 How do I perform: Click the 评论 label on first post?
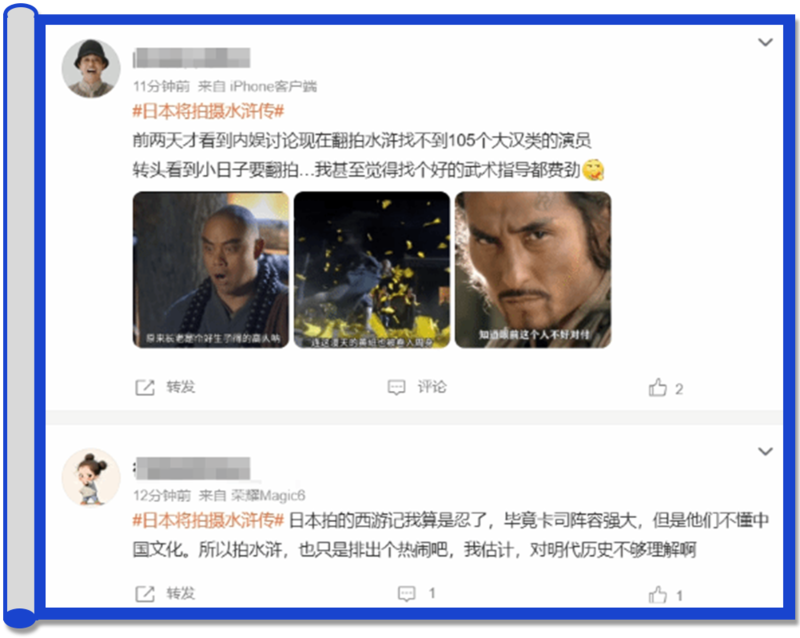432,387
